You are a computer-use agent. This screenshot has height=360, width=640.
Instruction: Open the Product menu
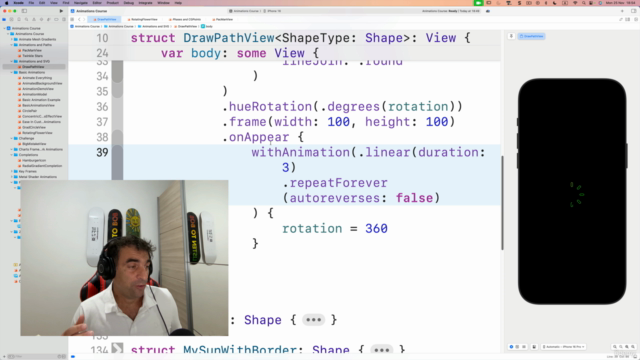(x=112, y=3)
